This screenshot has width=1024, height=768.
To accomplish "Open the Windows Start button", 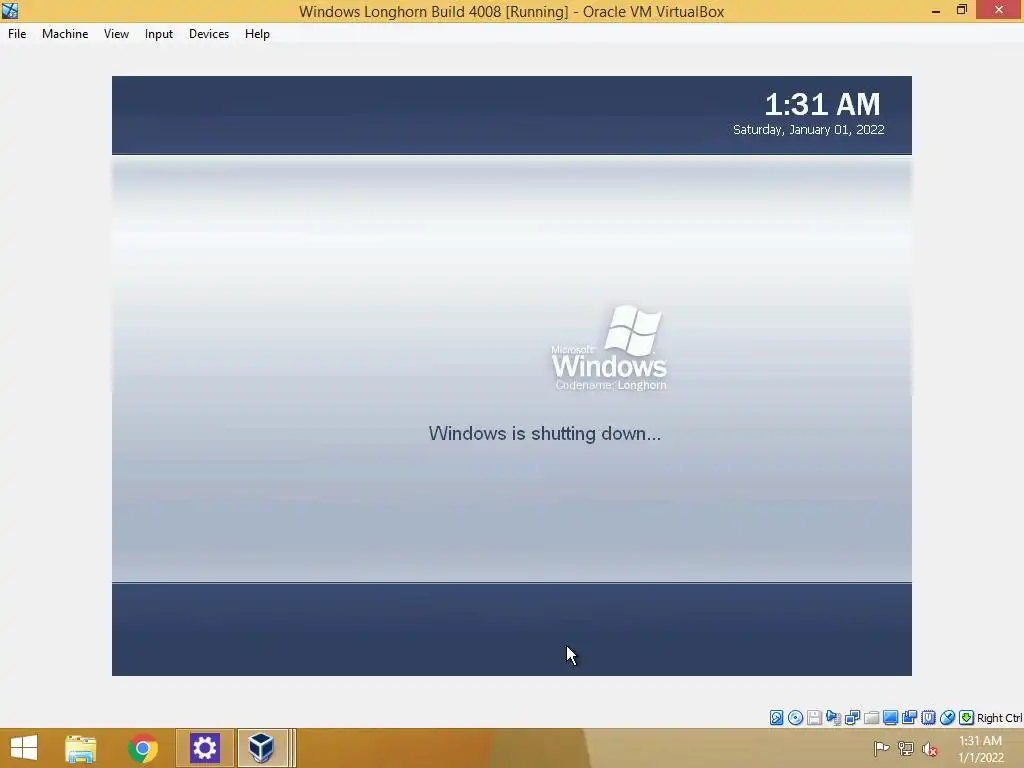I will click(24, 748).
